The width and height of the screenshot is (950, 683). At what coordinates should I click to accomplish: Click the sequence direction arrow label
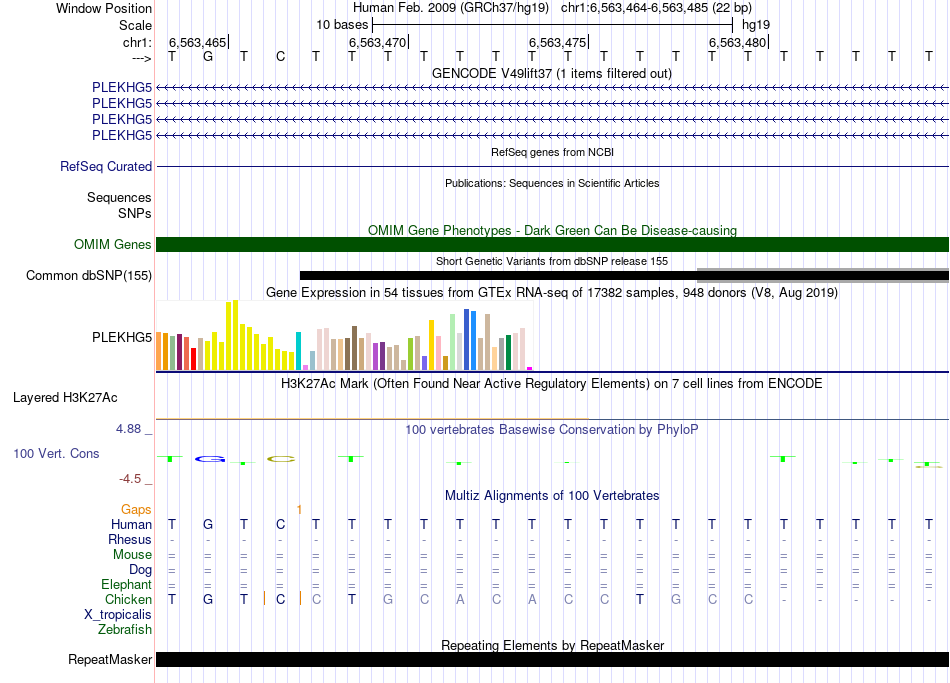coord(142,58)
